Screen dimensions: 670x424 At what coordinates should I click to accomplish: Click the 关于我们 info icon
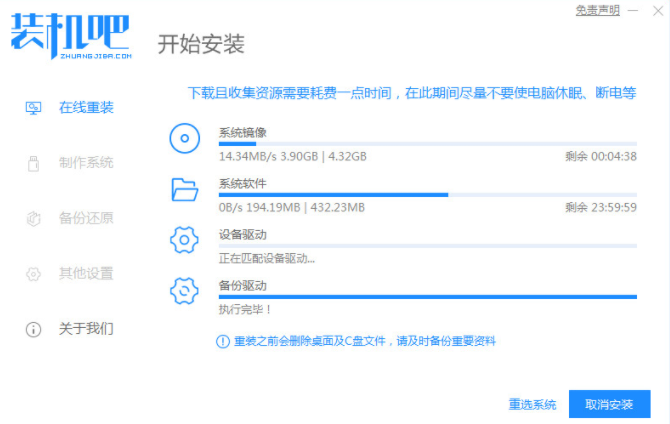pyautogui.click(x=33, y=329)
